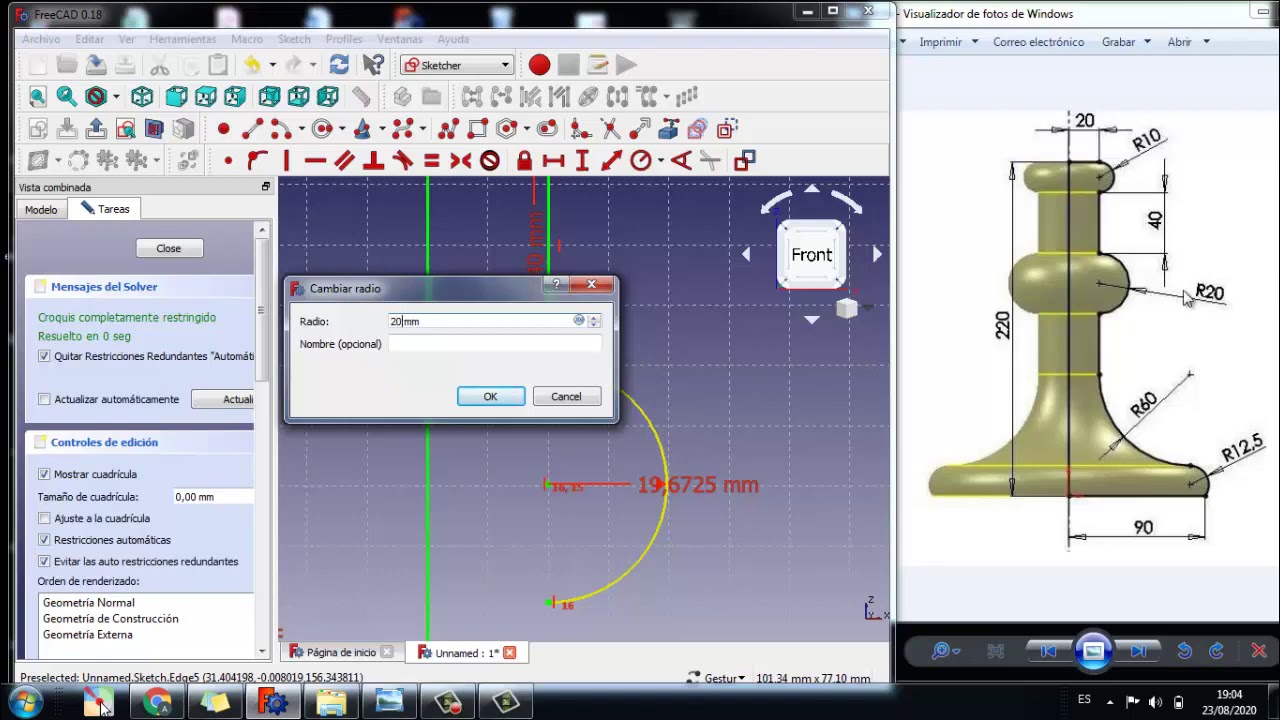The height and width of the screenshot is (720, 1280).
Task: Click the What's This help cursor icon
Action: 373,65
